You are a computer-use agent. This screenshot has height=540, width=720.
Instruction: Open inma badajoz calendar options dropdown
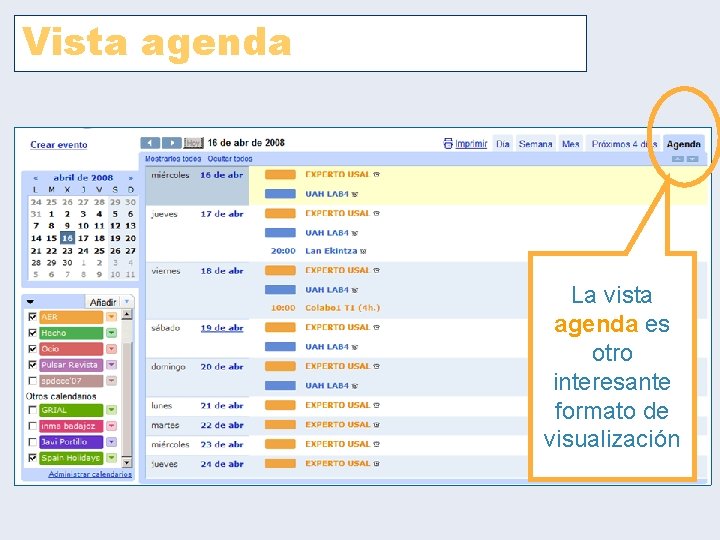(x=112, y=426)
